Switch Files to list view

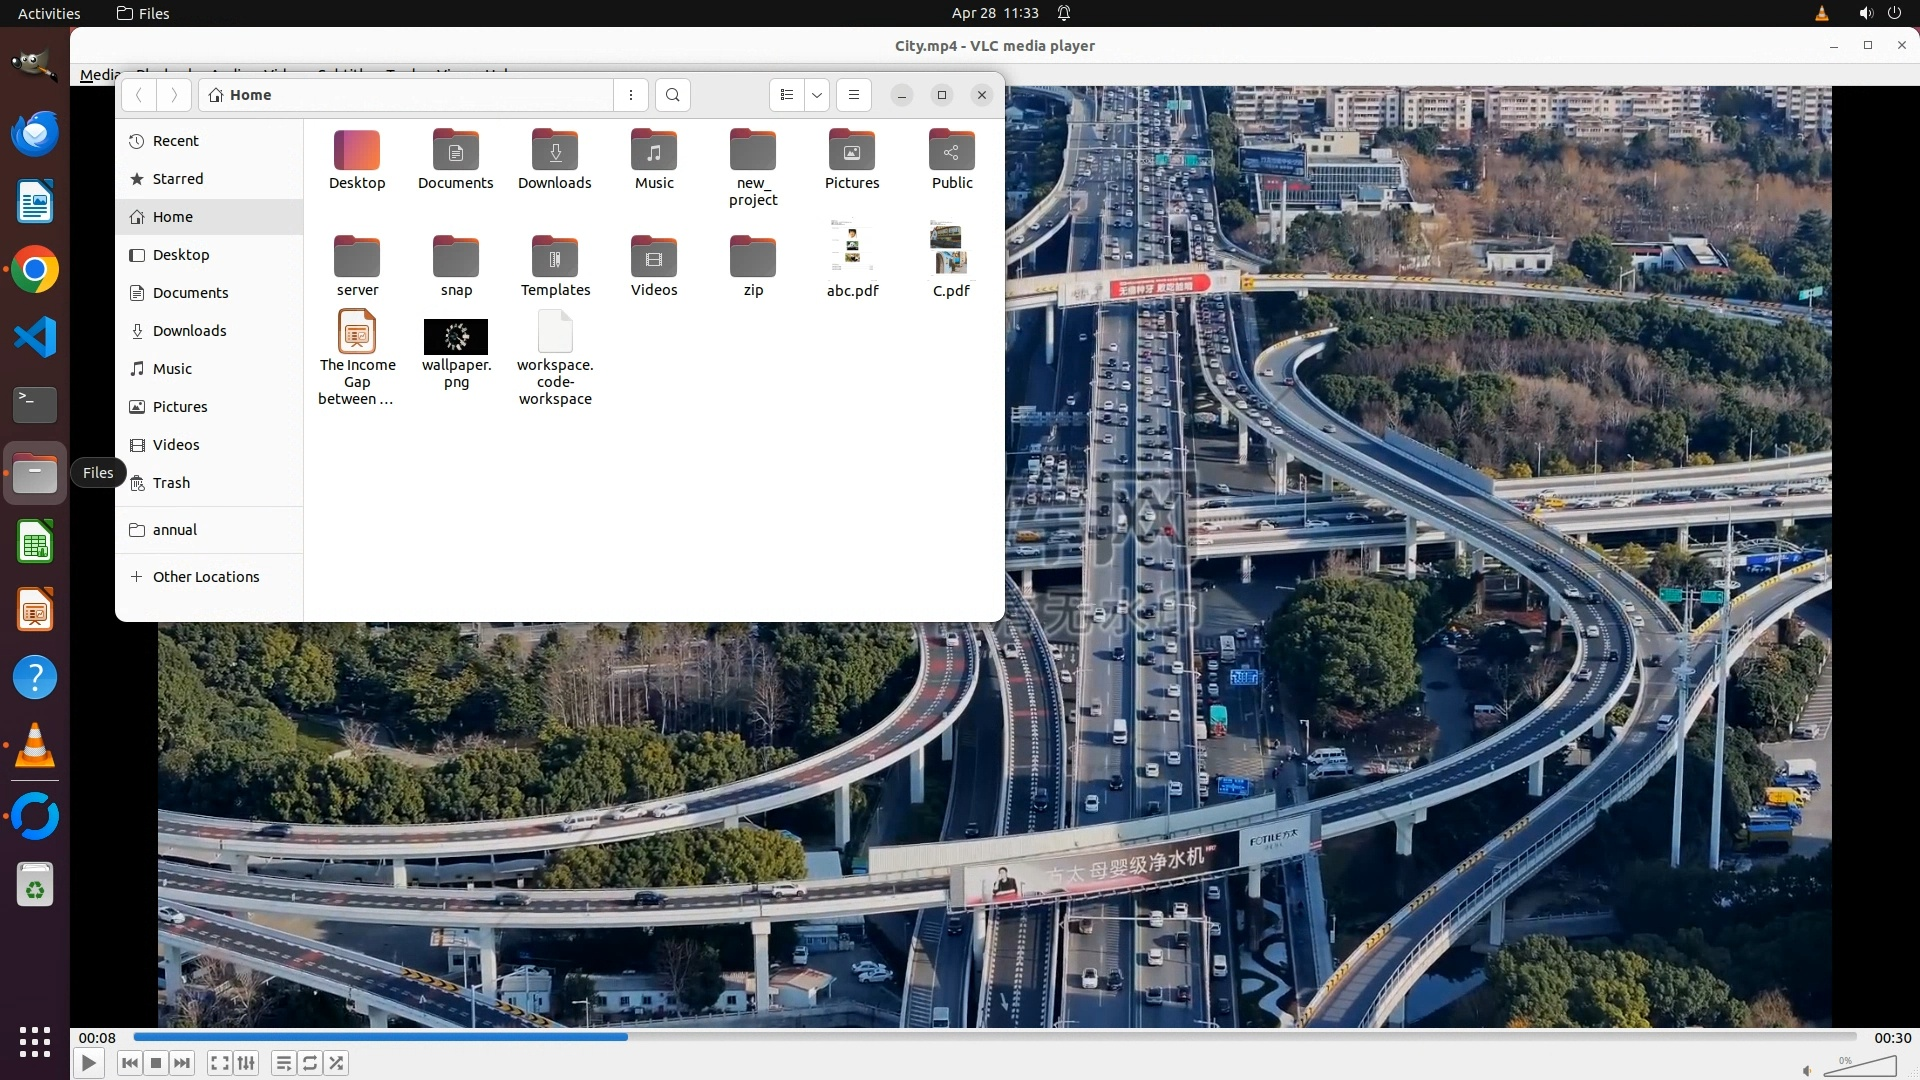tap(787, 95)
